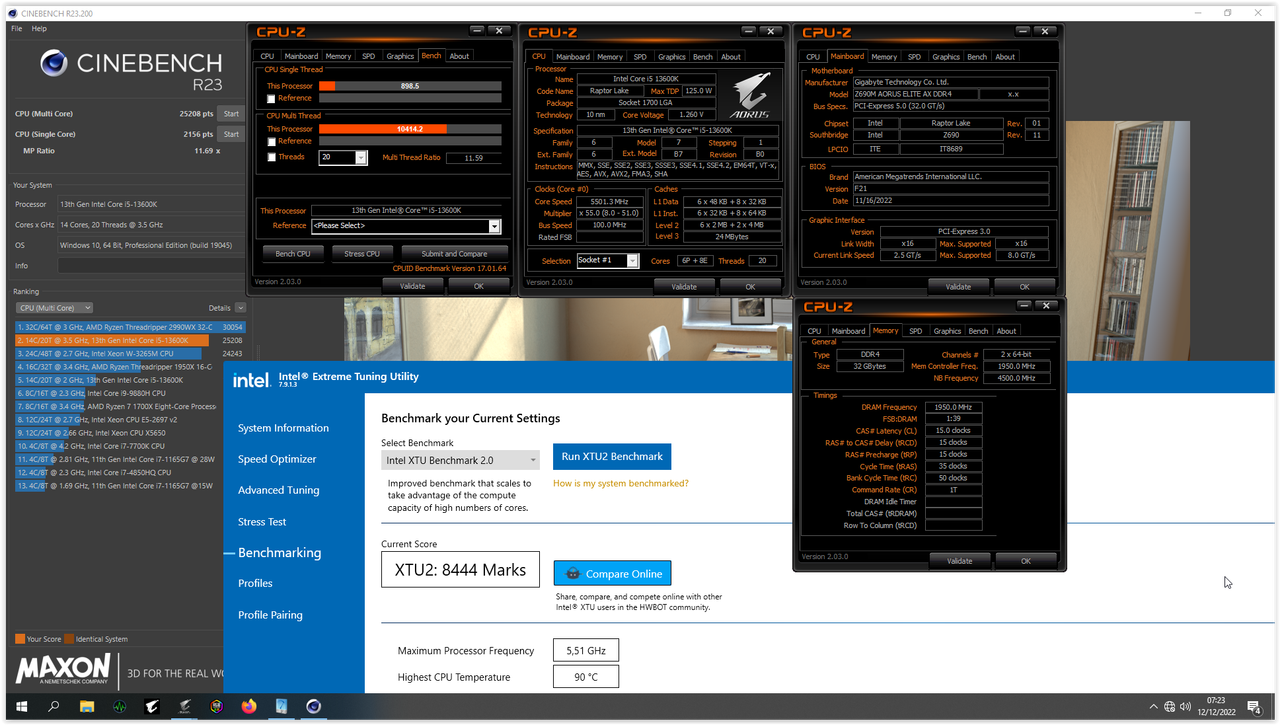This screenshot has height=725, width=1280.
Task: Click the Single Thread 898.5 score bar
Action: pos(410,86)
